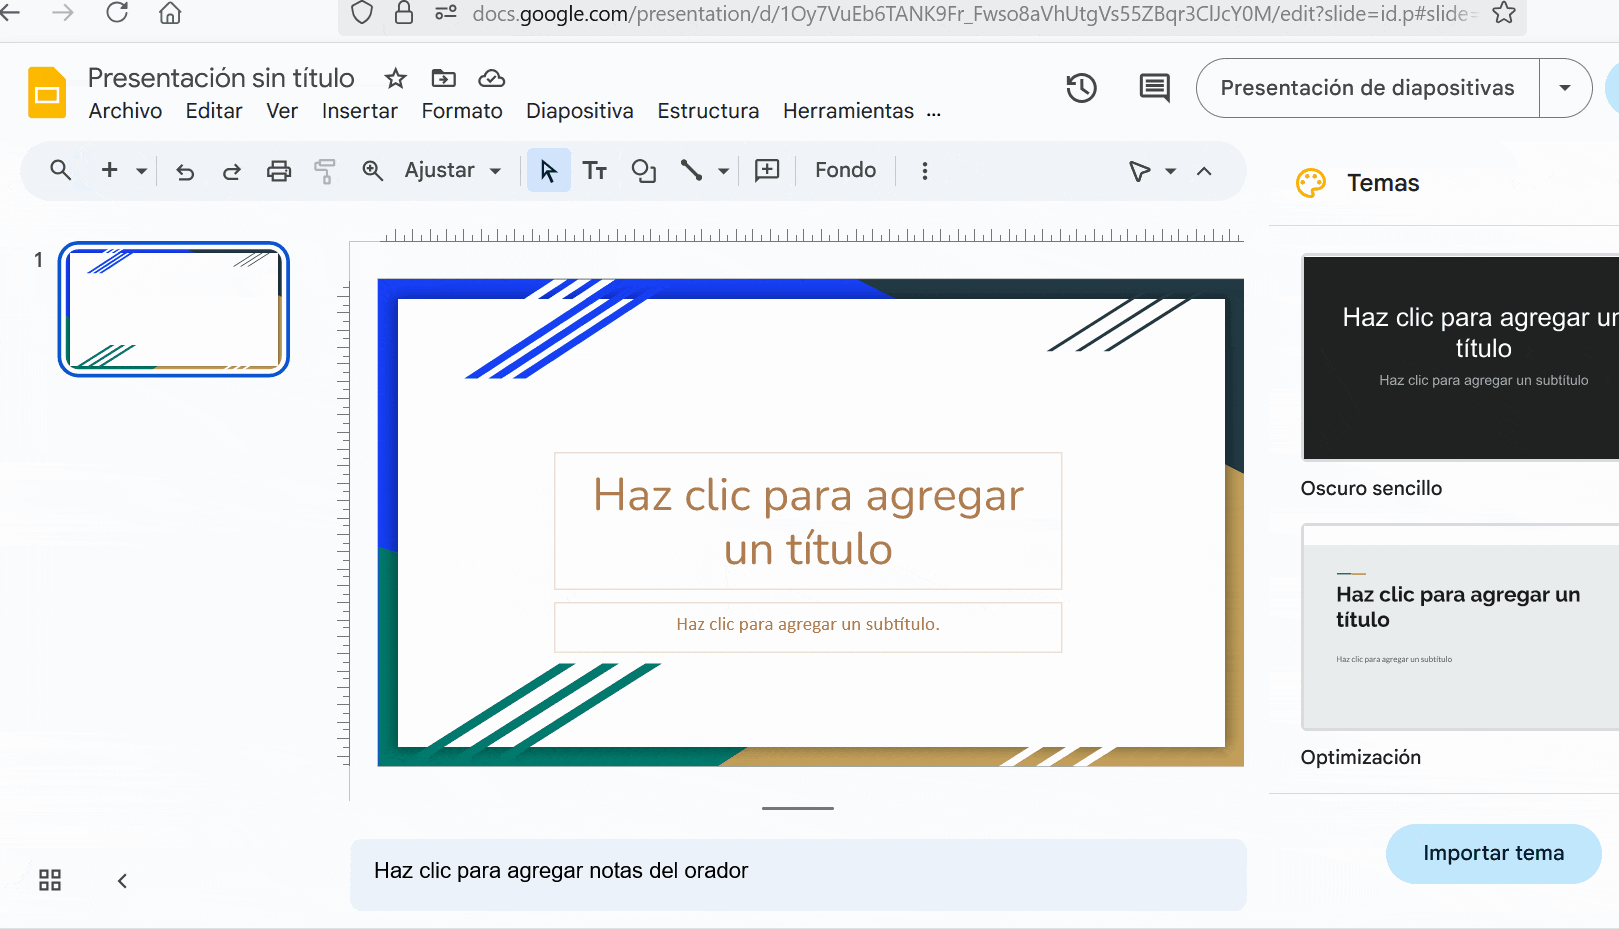Viewport: 1619px width, 929px height.
Task: Switch to grid view
Action: coord(50,880)
